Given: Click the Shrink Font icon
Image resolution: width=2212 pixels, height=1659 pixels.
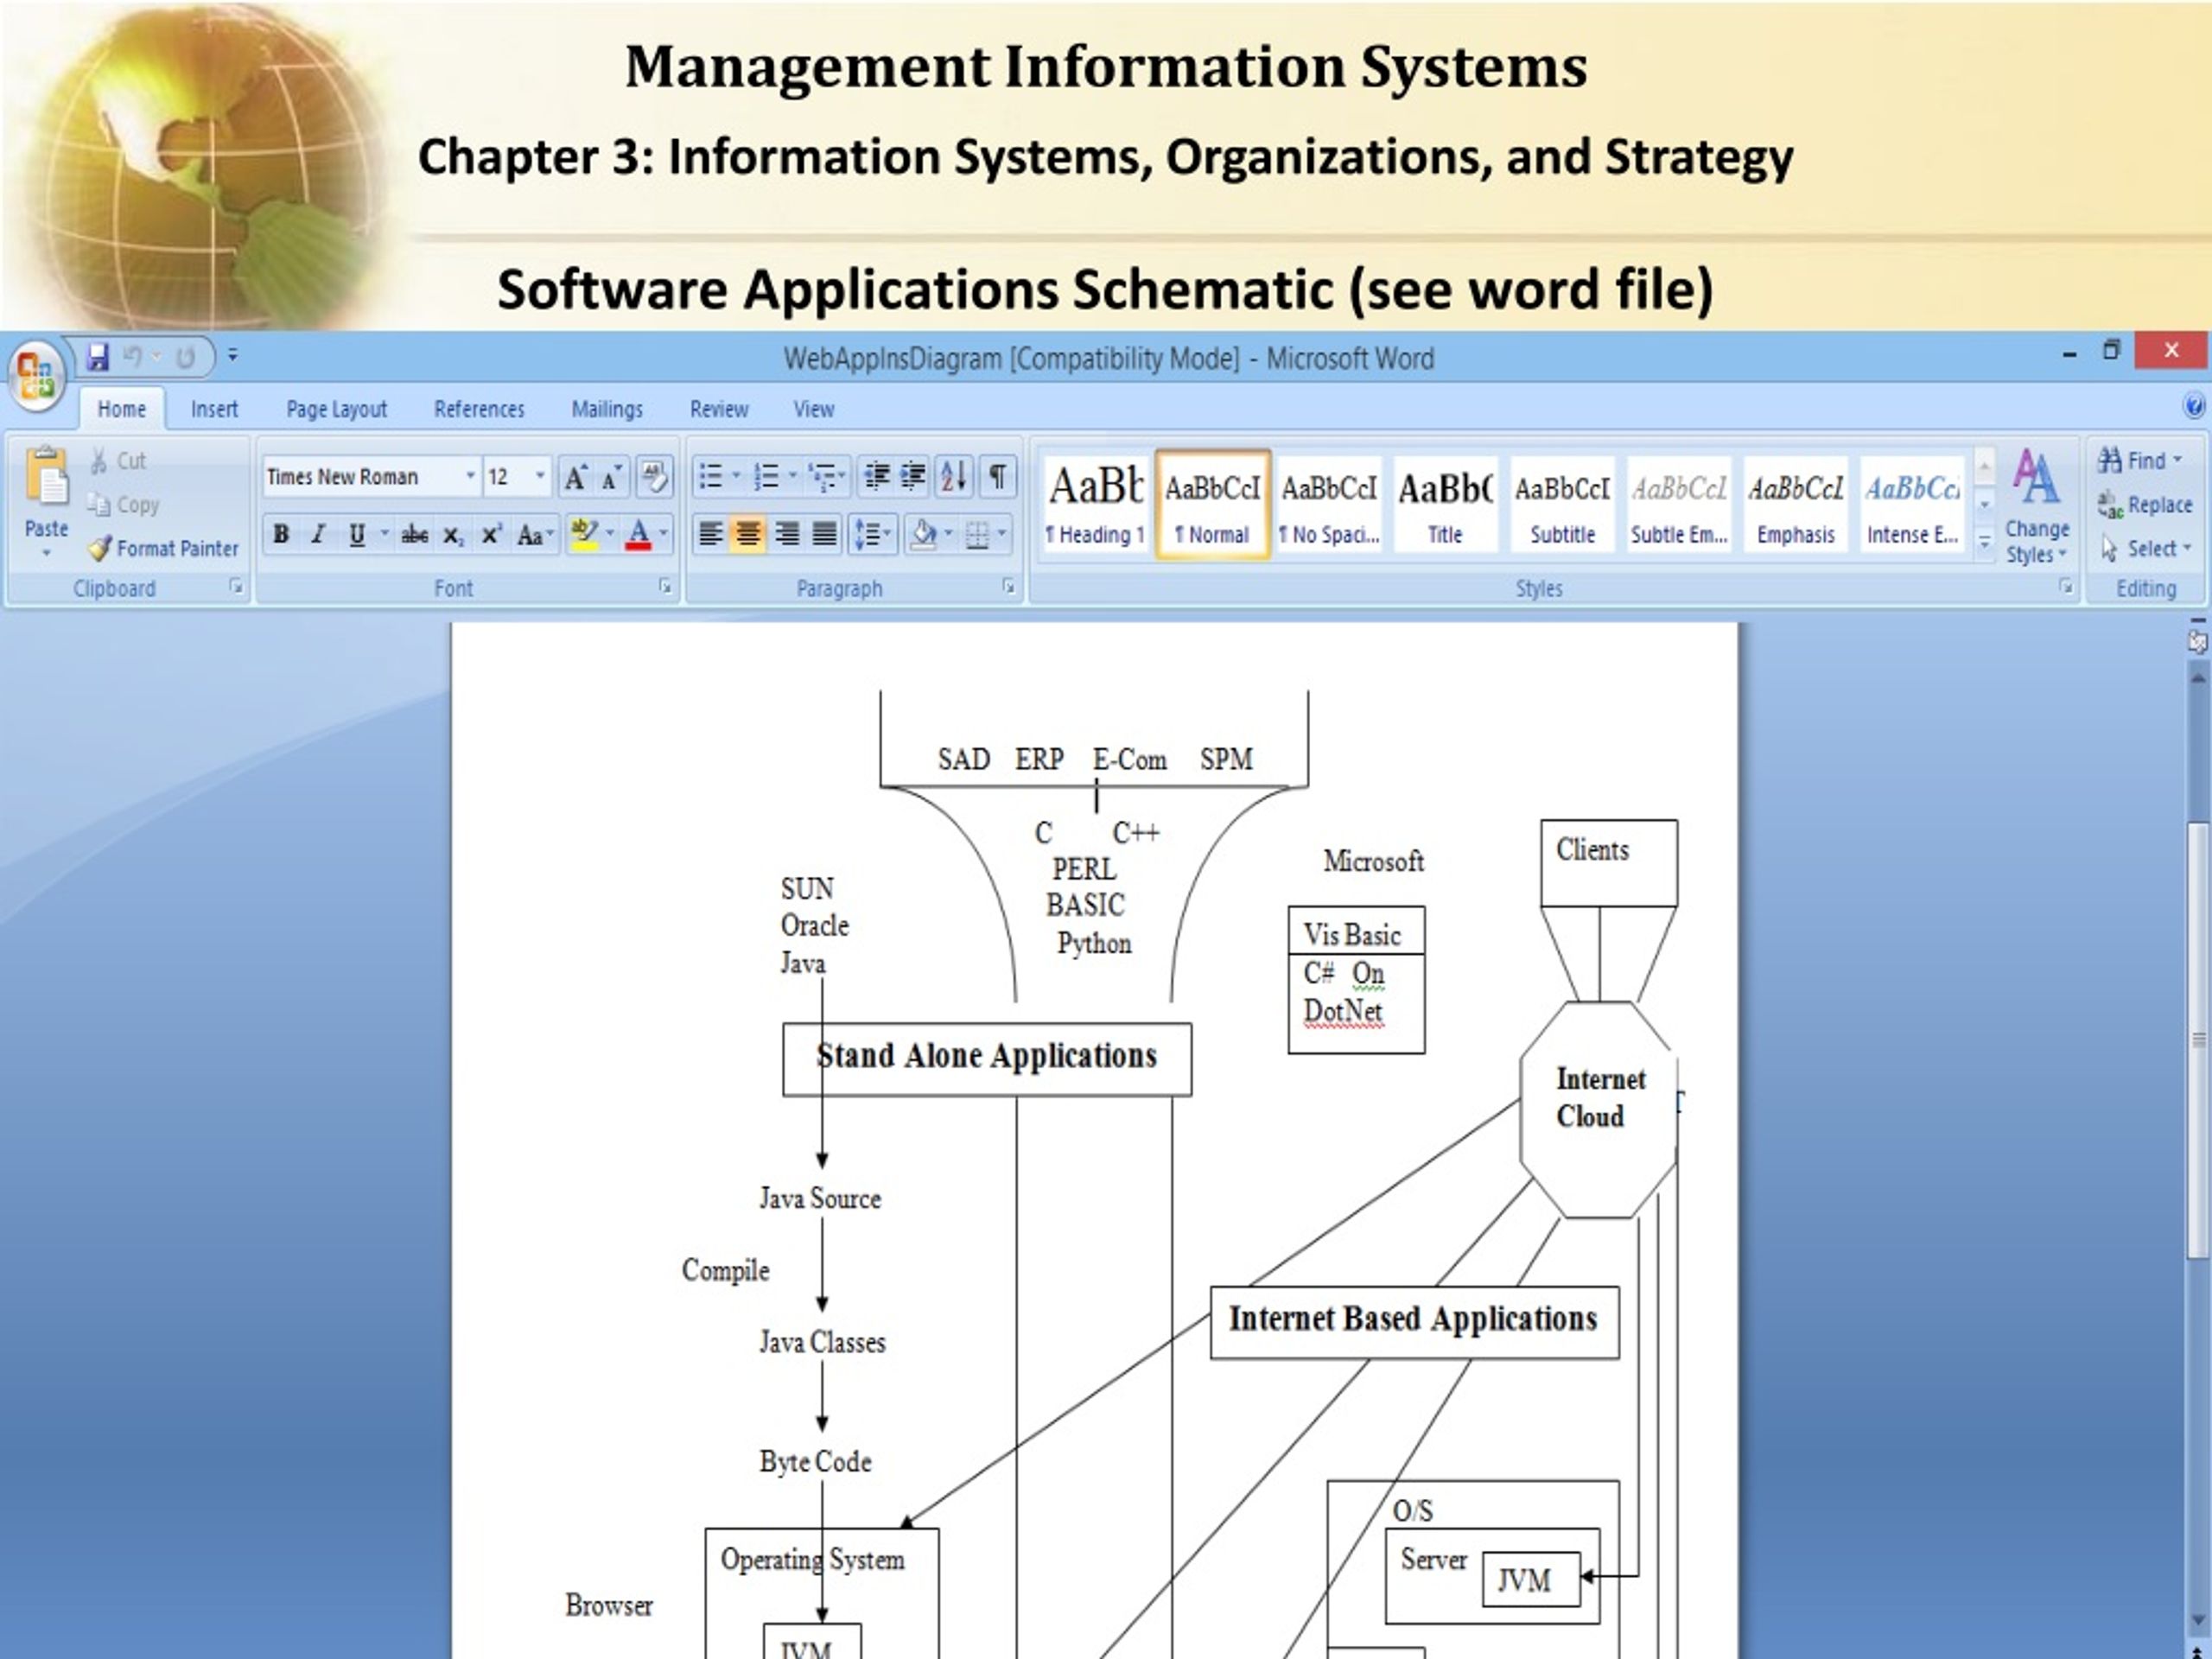Looking at the screenshot, I should pos(611,478).
